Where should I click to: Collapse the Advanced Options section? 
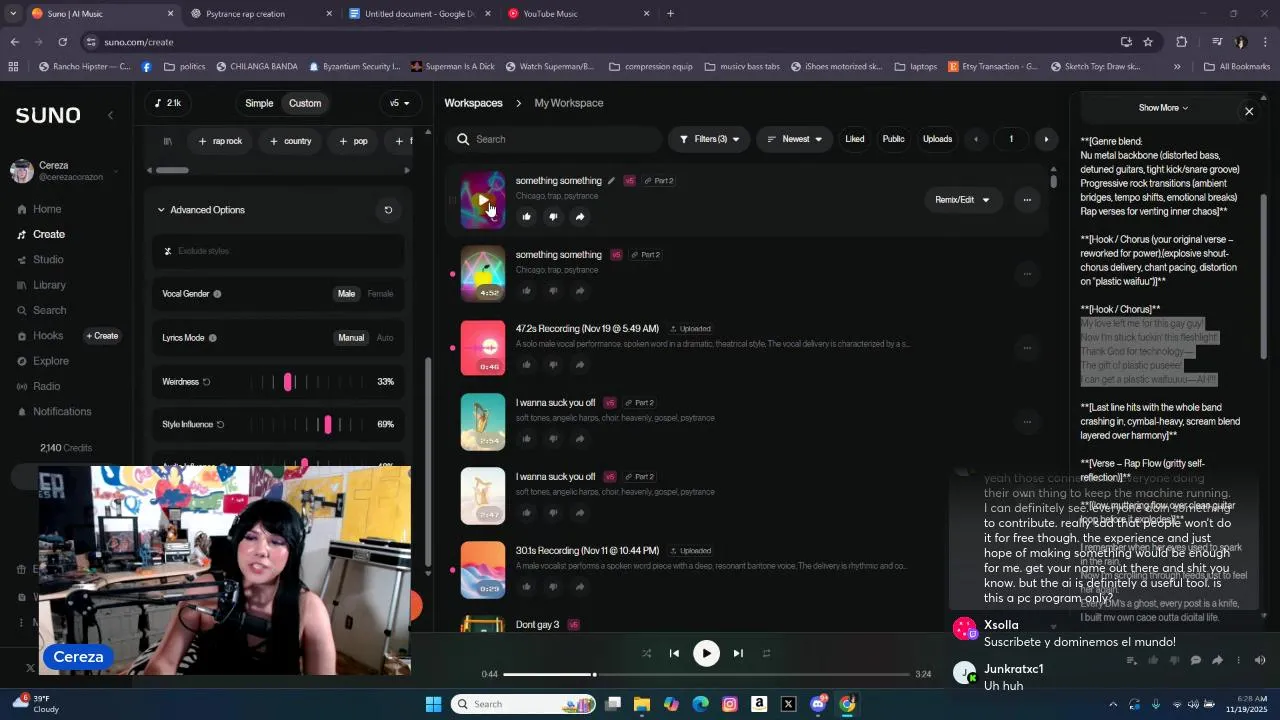coord(161,210)
